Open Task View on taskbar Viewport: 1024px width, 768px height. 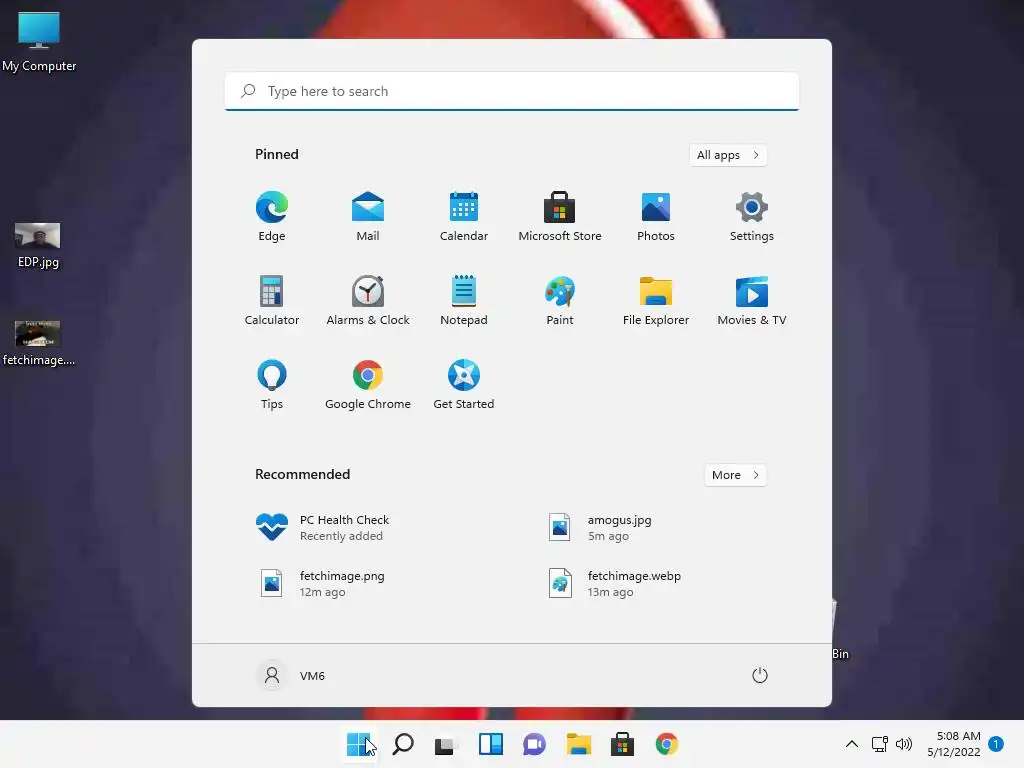coord(446,744)
